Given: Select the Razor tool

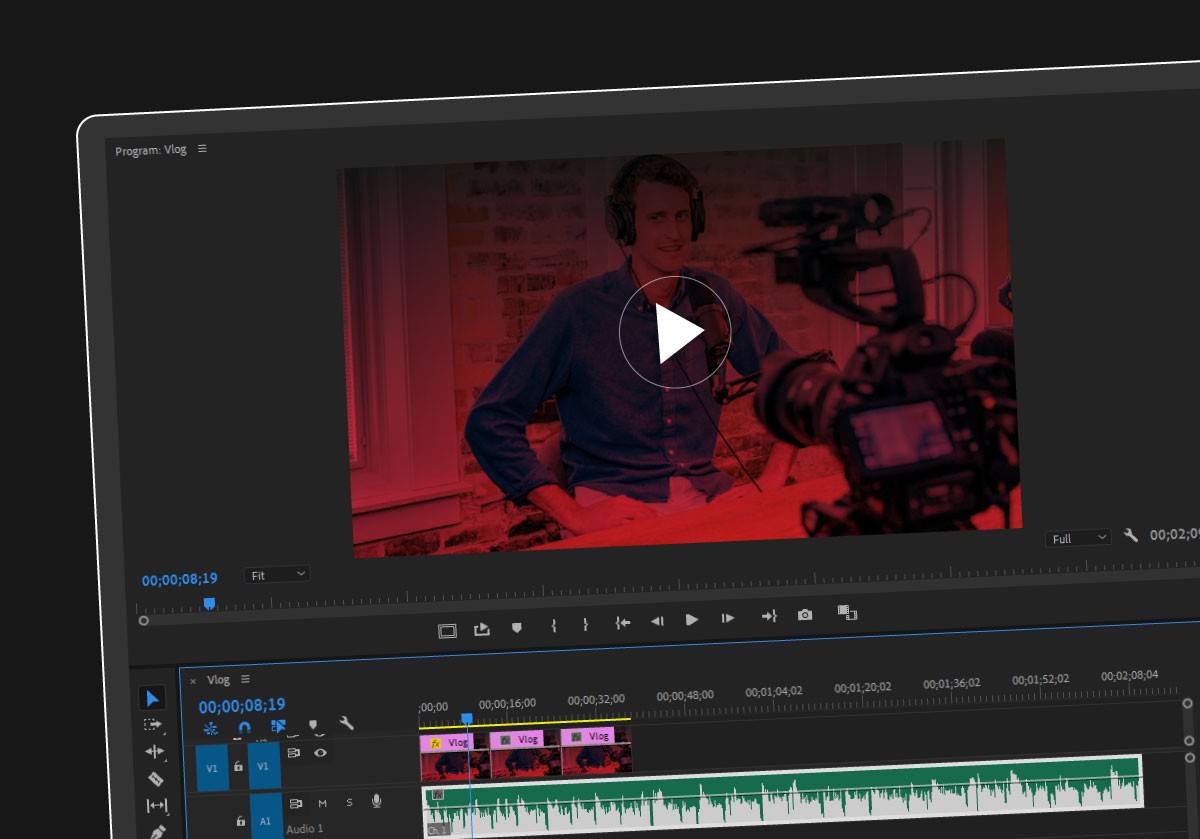Looking at the screenshot, I should [x=155, y=778].
